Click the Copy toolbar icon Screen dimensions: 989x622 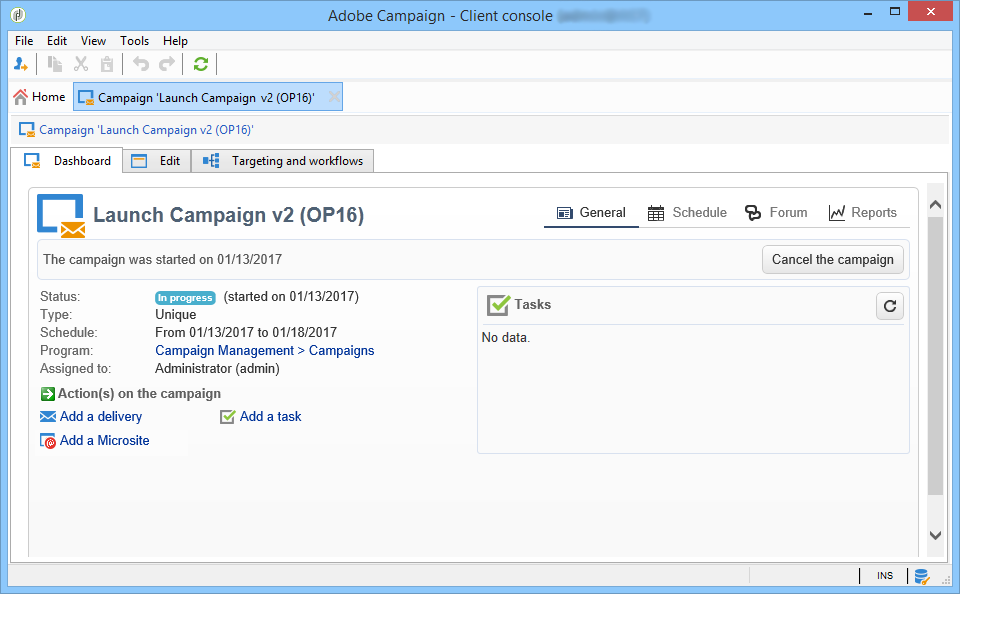tap(55, 64)
